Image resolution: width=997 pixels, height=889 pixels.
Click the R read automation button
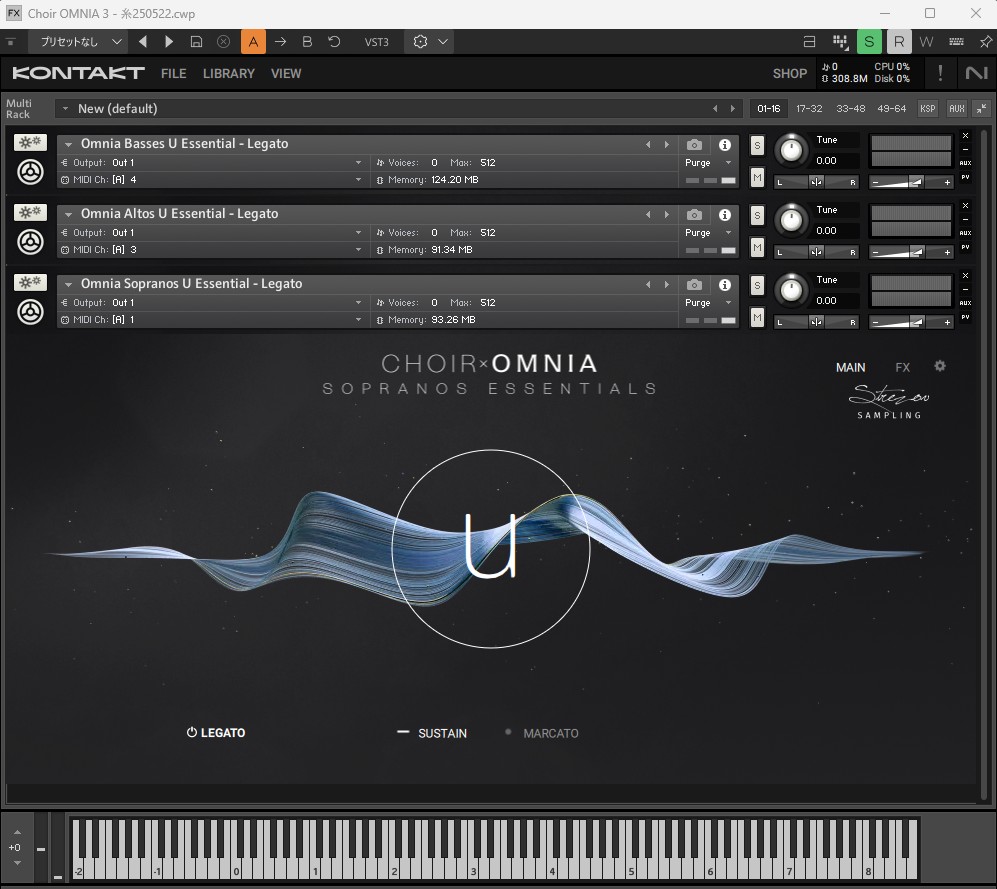[898, 42]
